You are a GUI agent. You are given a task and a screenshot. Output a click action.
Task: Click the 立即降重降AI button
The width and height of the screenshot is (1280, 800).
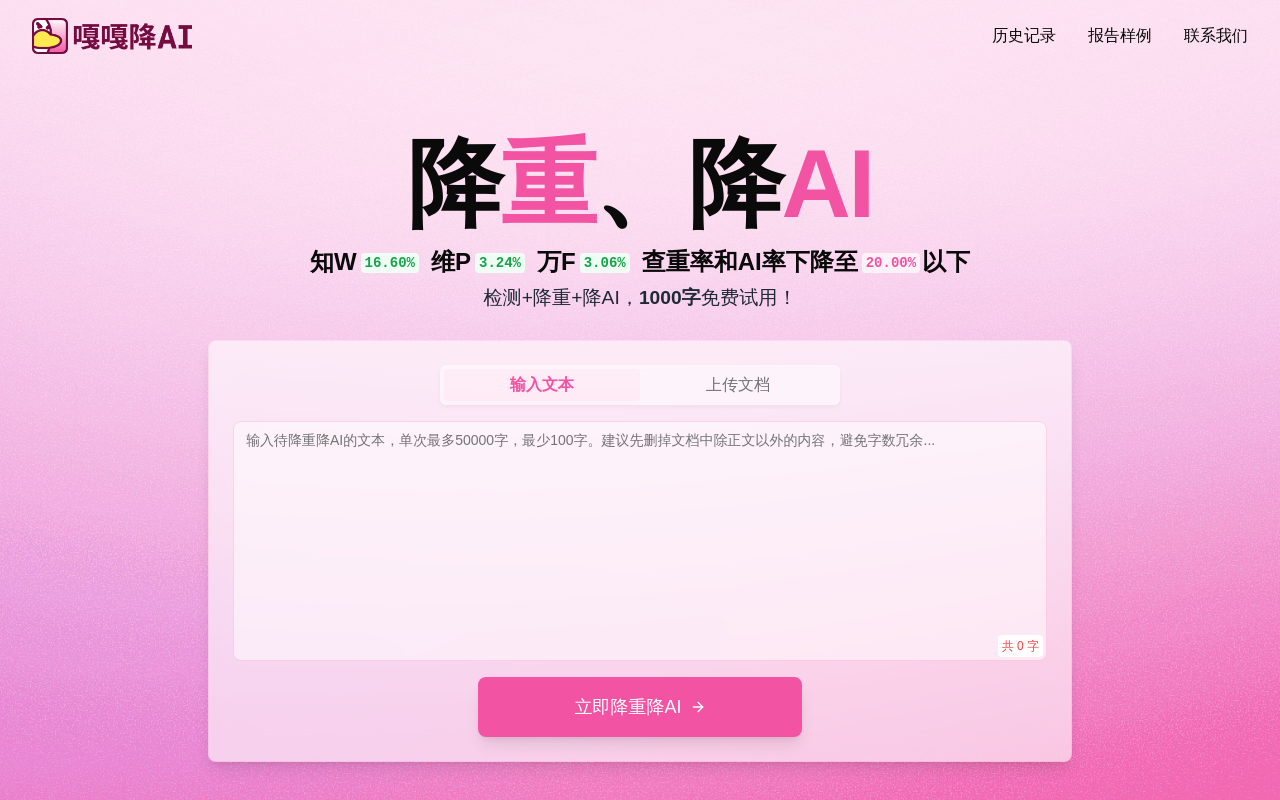640,707
